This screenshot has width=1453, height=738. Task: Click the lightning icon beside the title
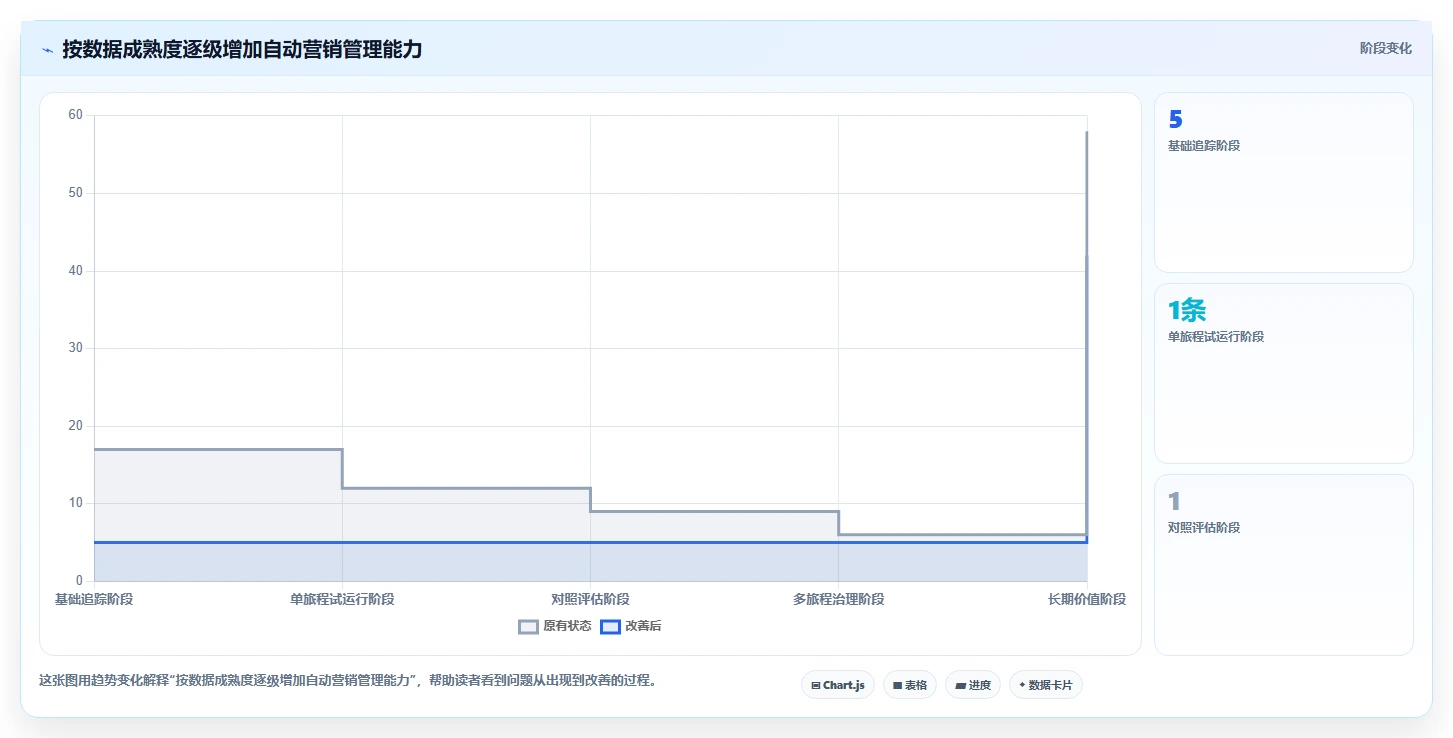point(48,50)
